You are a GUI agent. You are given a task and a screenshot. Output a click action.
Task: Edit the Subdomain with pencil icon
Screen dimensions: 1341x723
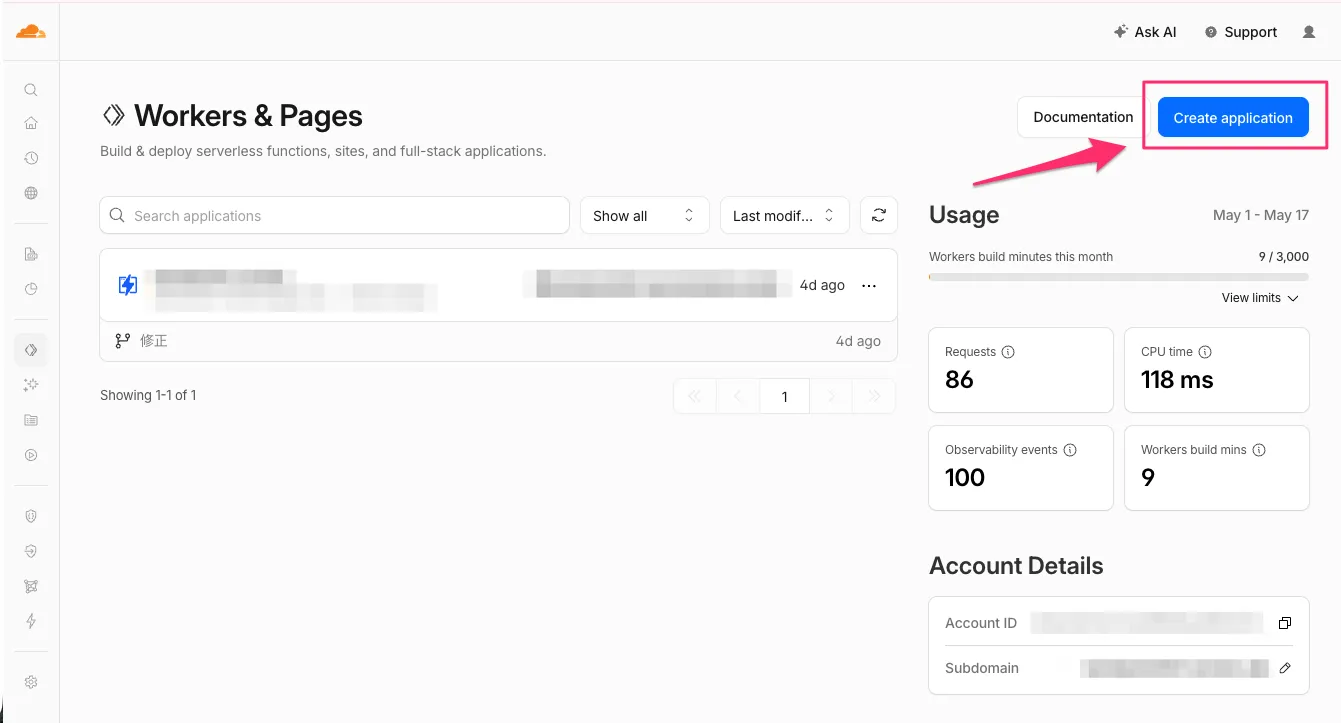[1285, 668]
